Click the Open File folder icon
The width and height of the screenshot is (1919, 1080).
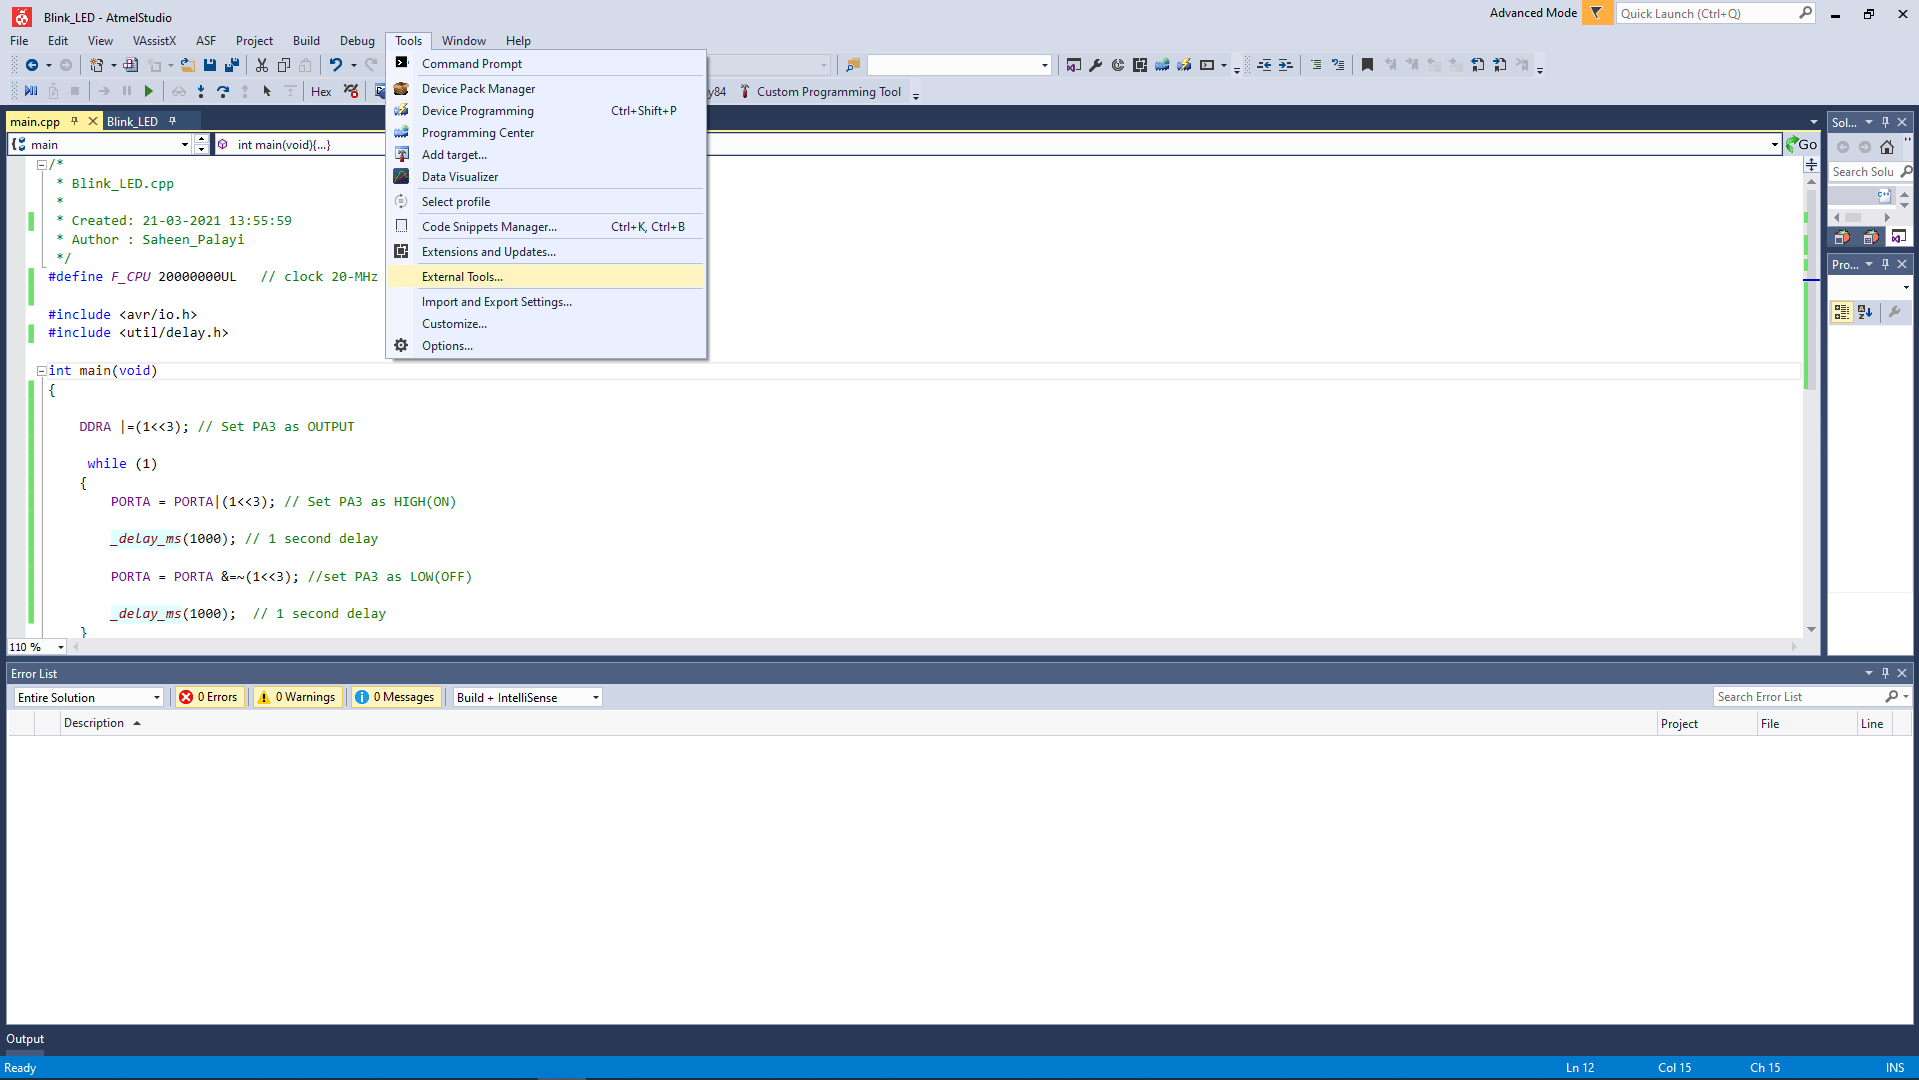[187, 65]
